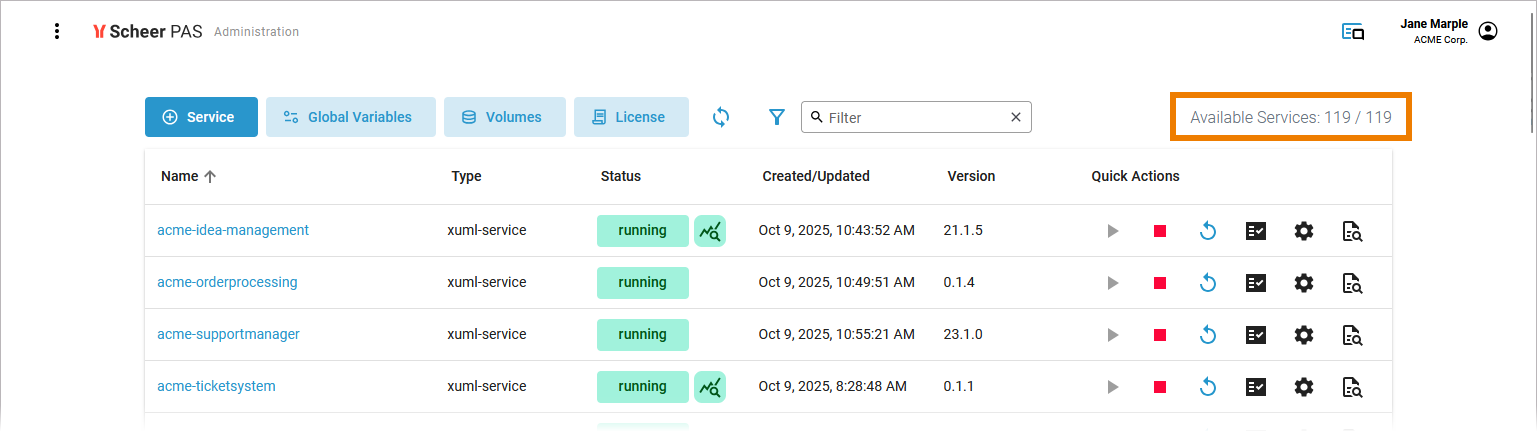
Task: Open the three-dot main menu
Action: point(57,31)
